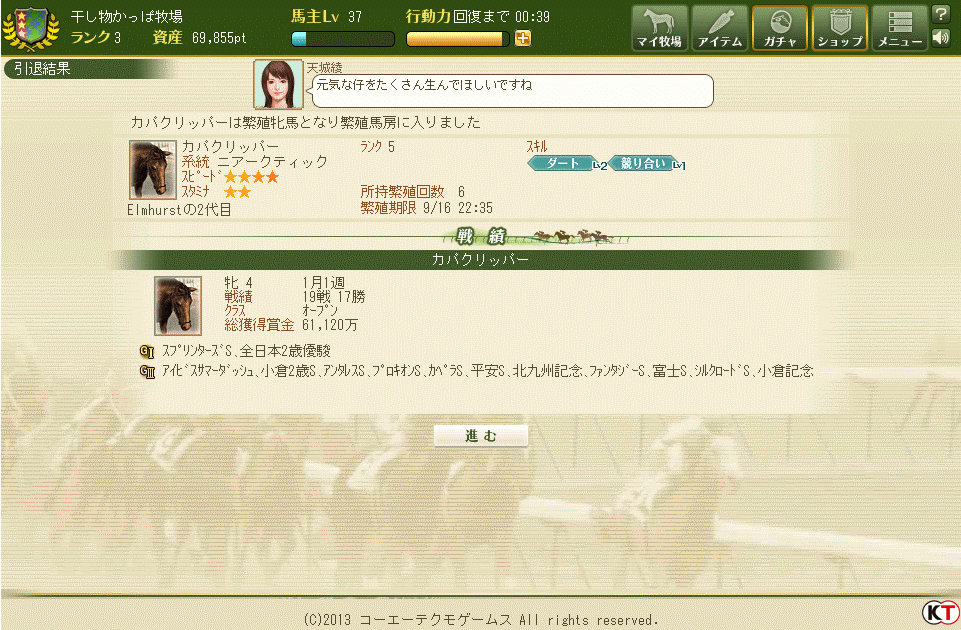Click the text 所持繁殖回数 6
Image resolution: width=961 pixels, height=630 pixels.
point(412,192)
